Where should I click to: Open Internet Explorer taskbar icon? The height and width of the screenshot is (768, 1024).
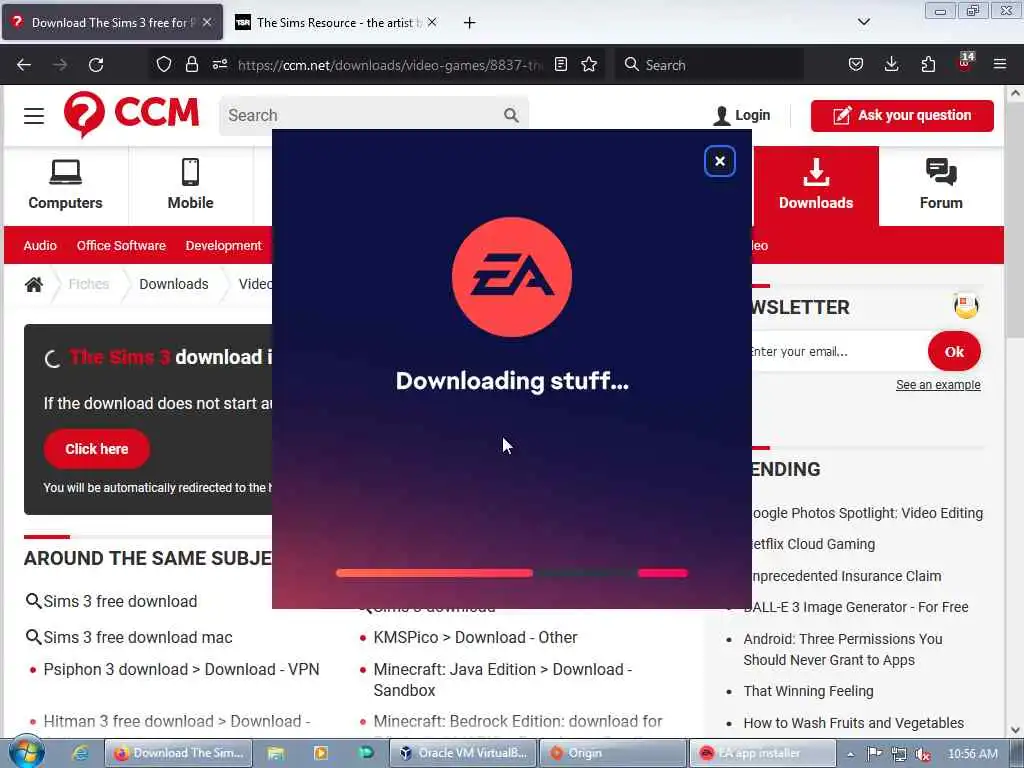click(x=80, y=753)
